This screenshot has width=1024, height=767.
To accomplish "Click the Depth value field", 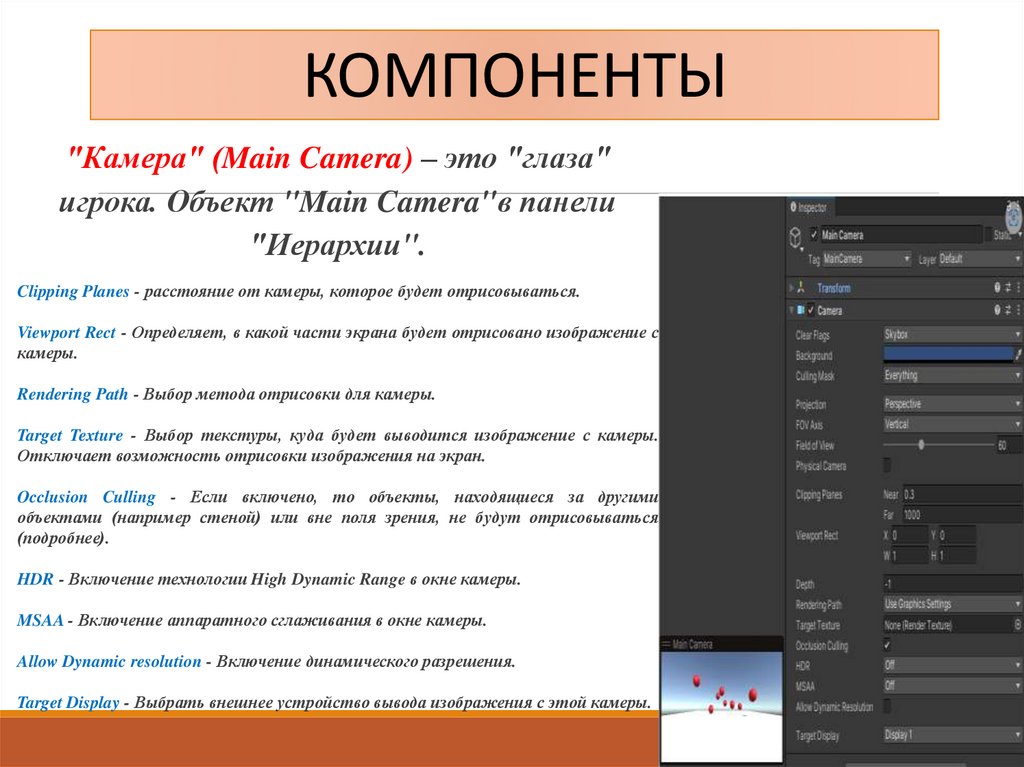I will [952, 583].
